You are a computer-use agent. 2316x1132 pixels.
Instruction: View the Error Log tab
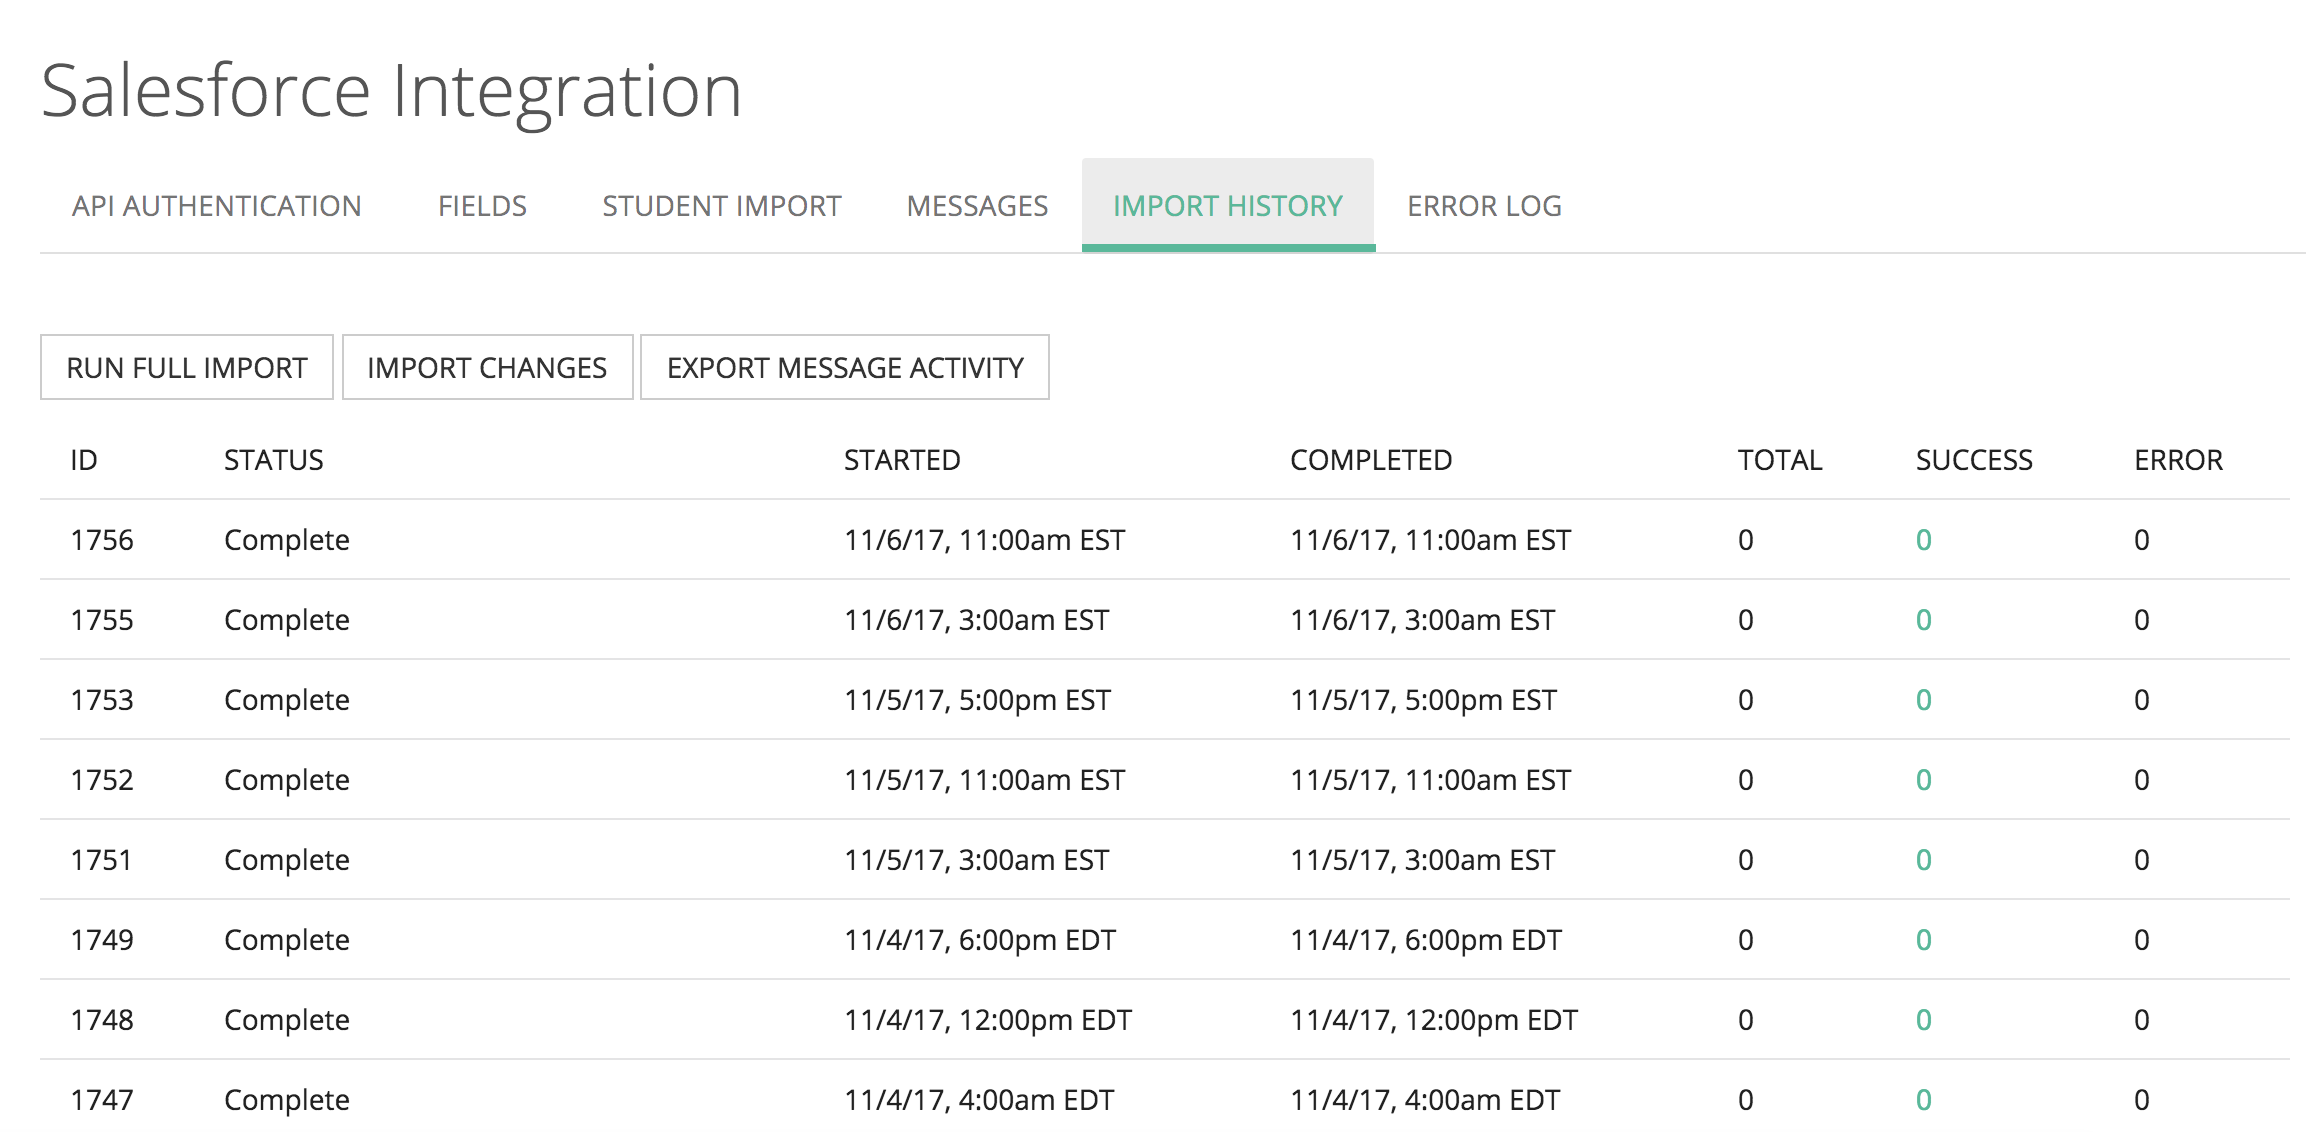[1484, 206]
